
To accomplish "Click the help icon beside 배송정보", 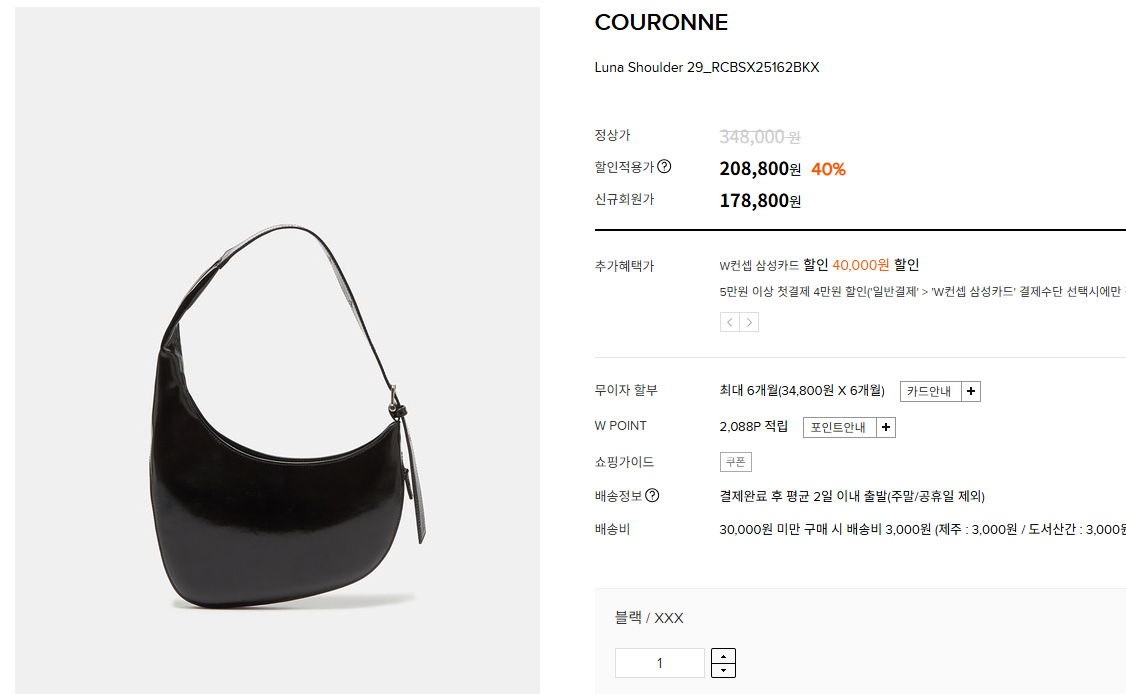I will (x=652, y=496).
